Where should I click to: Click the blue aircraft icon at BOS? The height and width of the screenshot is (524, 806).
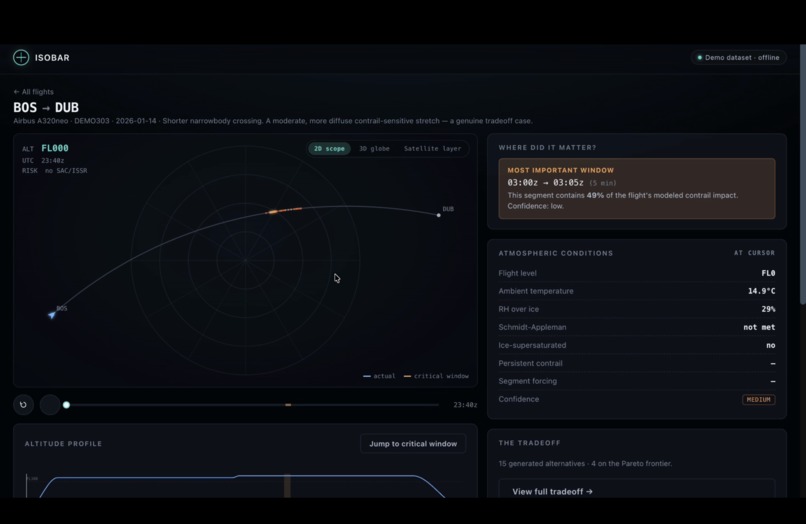[x=52, y=315]
